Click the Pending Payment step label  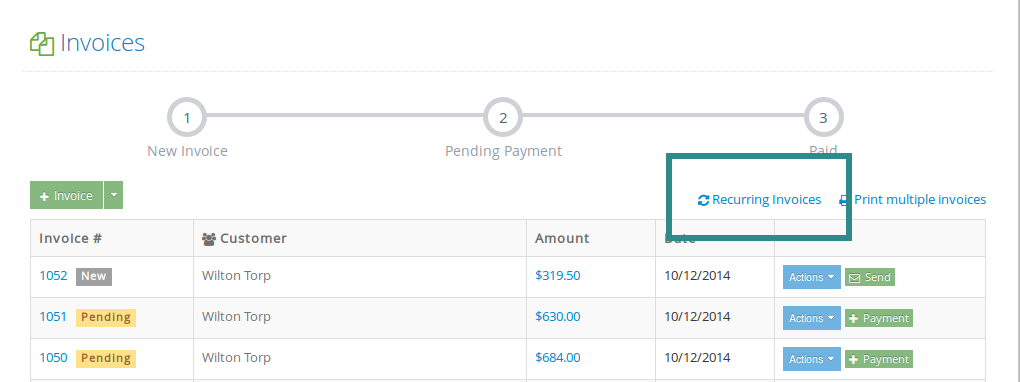pyautogui.click(x=503, y=151)
